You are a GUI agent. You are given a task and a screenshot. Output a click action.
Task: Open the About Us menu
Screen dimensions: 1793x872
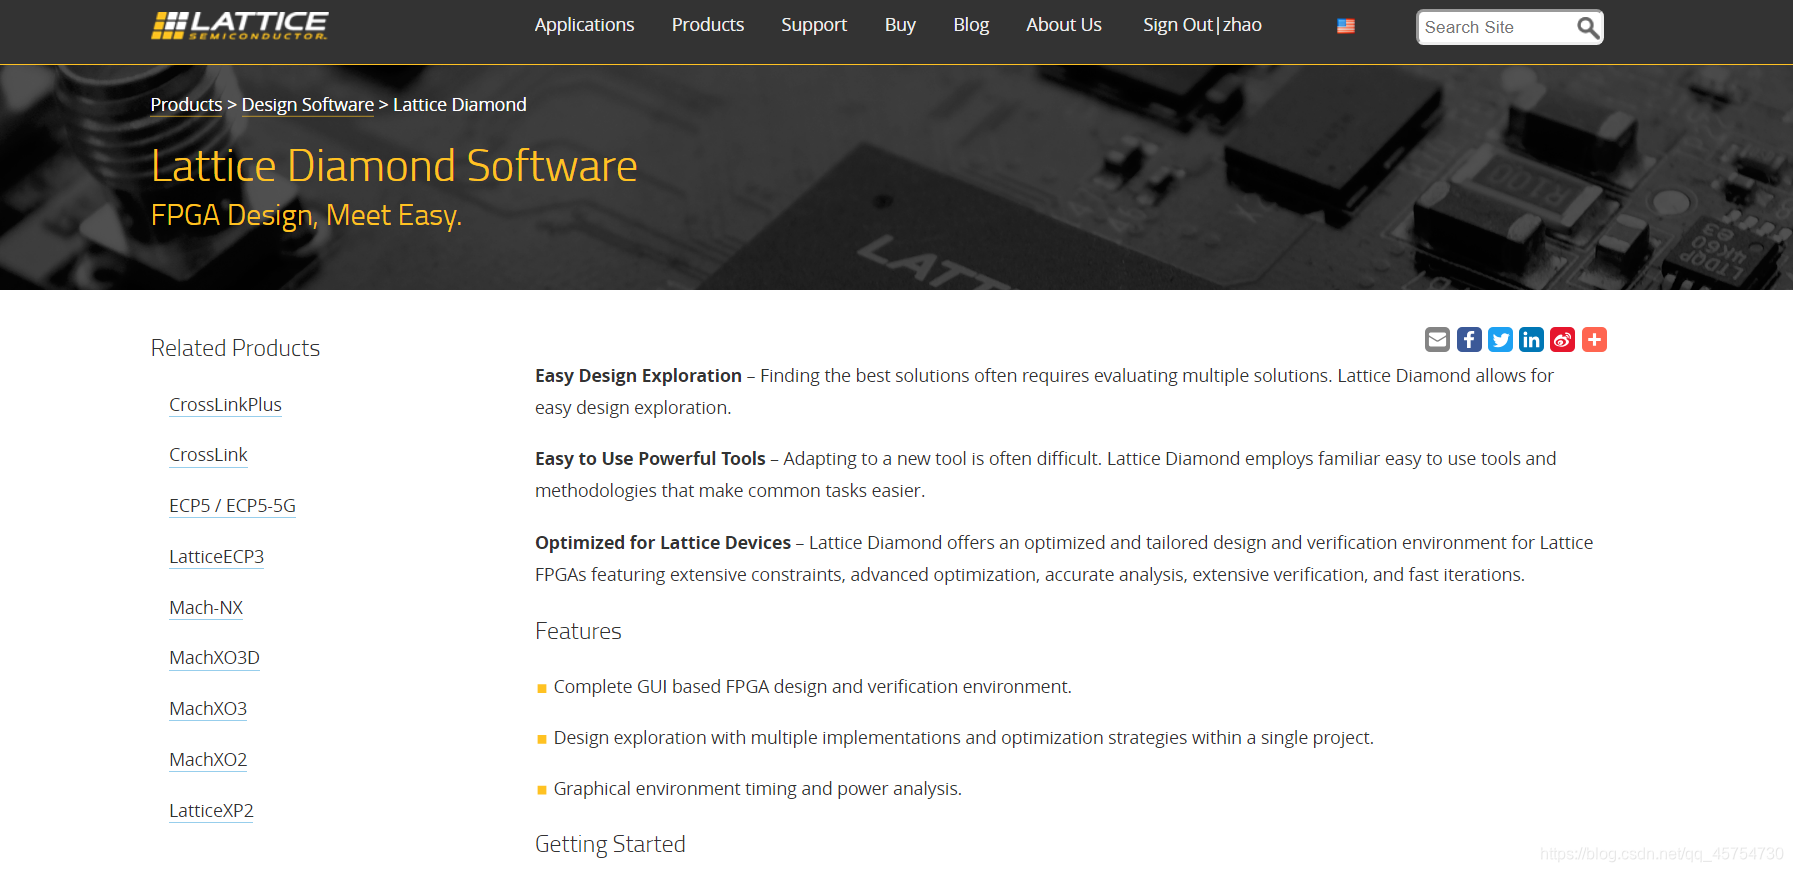pyautogui.click(x=1064, y=25)
